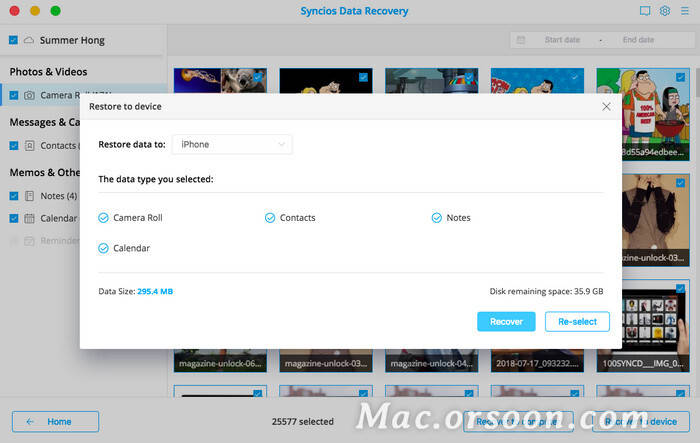The height and width of the screenshot is (443, 700).
Task: Open the jellyfish and koala thumbnail
Action: click(x=220, y=80)
